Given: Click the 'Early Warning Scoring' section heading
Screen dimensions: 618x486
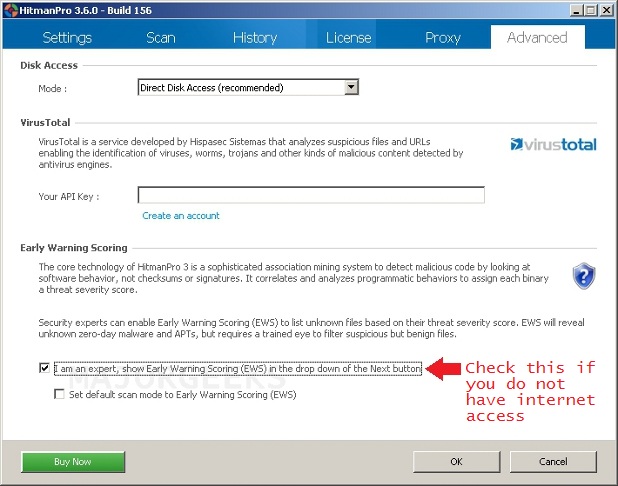Looking at the screenshot, I should pos(74,248).
